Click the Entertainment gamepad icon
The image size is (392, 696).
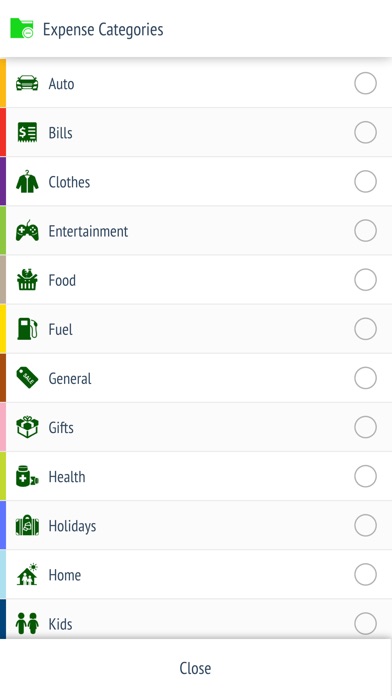pyautogui.click(x=27, y=231)
